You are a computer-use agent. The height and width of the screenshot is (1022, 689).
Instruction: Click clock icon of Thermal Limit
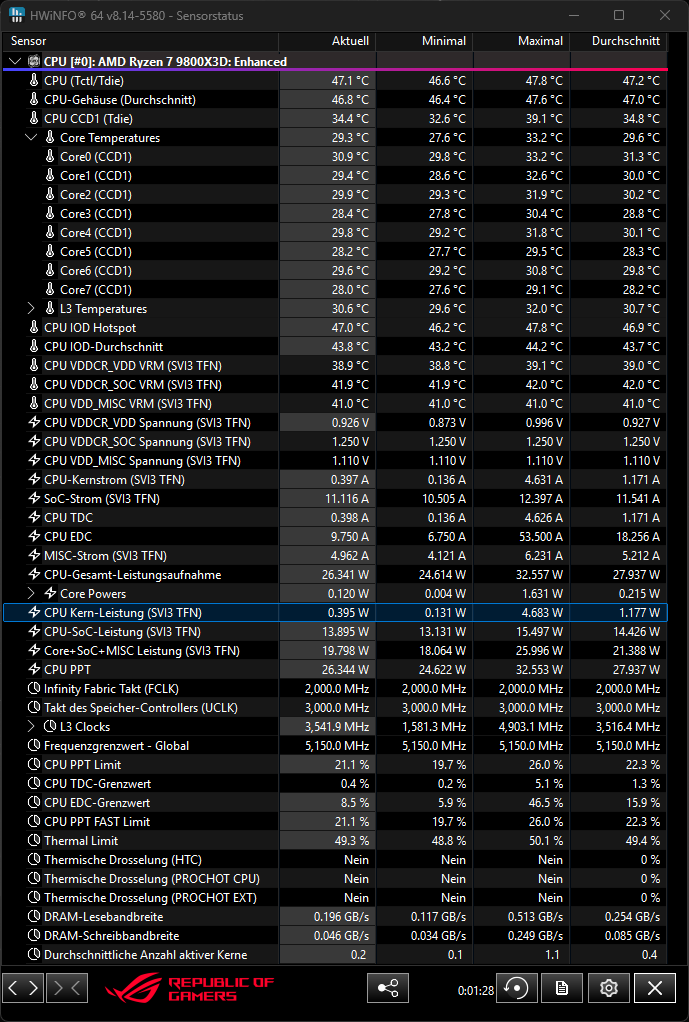pyautogui.click(x=35, y=840)
